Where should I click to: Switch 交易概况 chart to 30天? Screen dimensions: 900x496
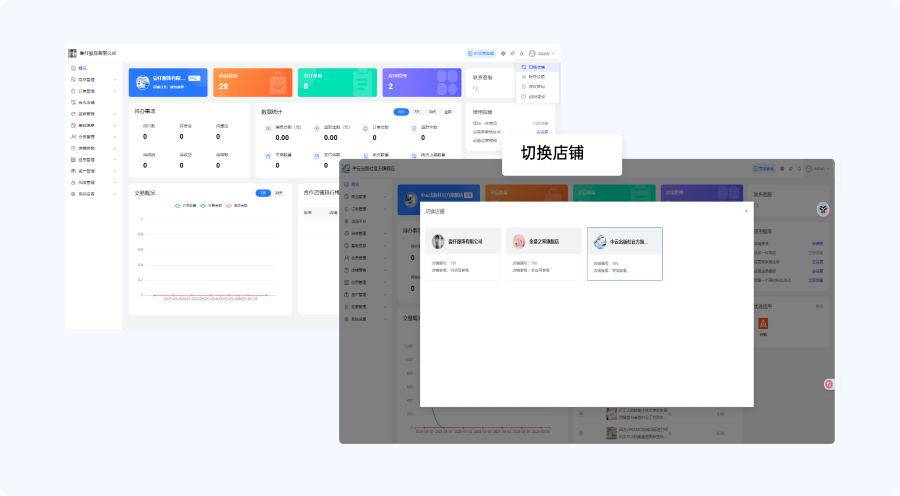click(279, 192)
